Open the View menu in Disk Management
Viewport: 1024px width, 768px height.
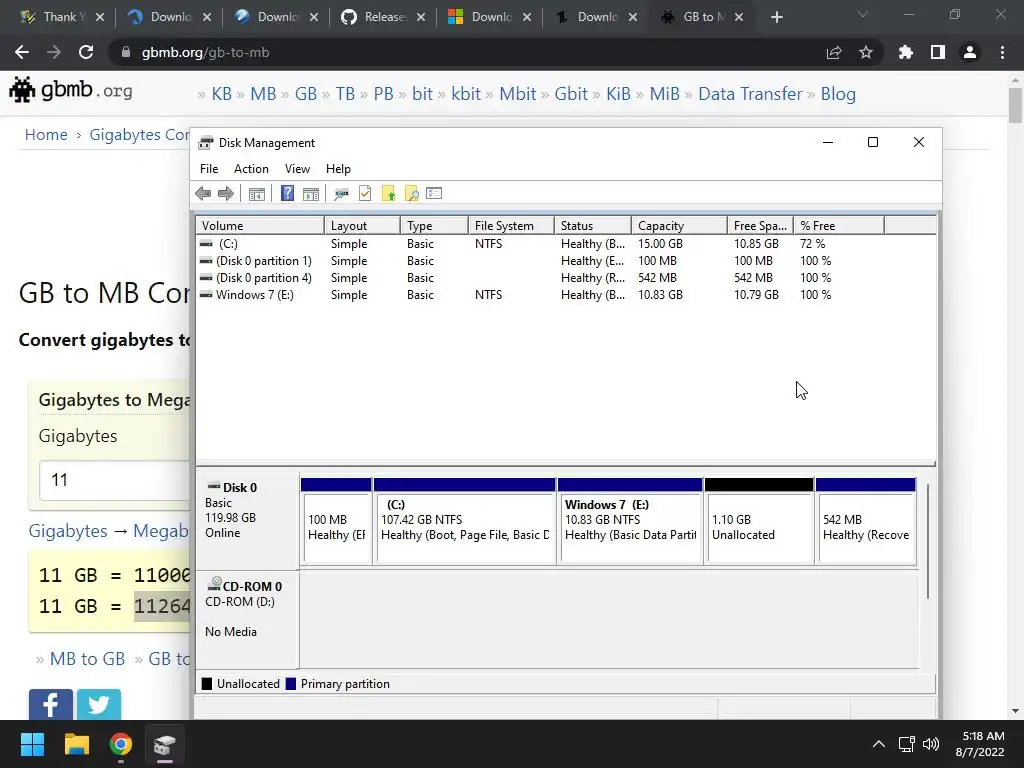click(297, 168)
